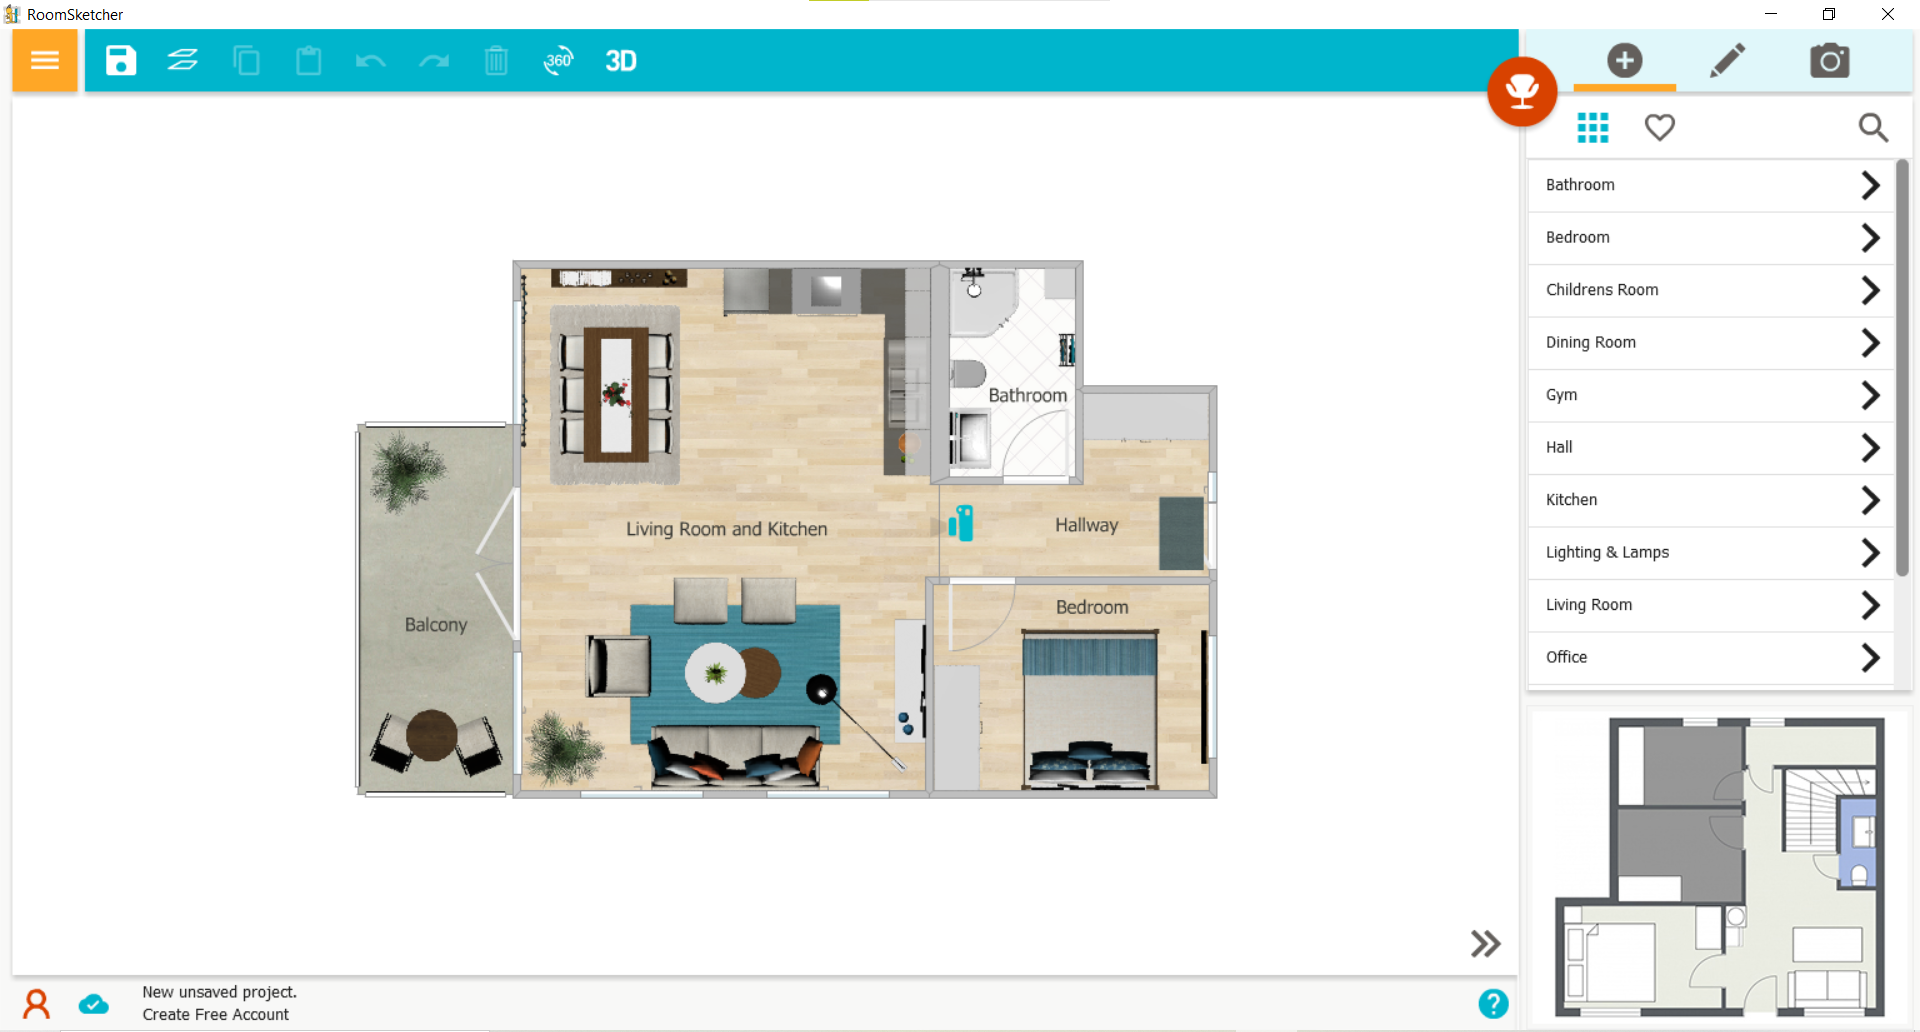Click the orange lamp furniture mode button
The height and width of the screenshot is (1032, 1920).
tap(1522, 92)
